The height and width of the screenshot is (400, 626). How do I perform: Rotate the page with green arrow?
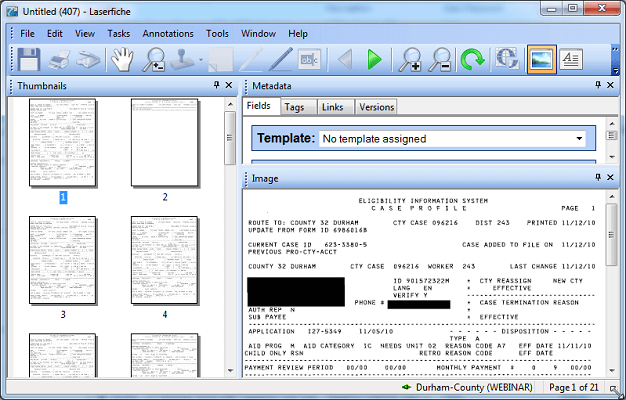(x=472, y=60)
